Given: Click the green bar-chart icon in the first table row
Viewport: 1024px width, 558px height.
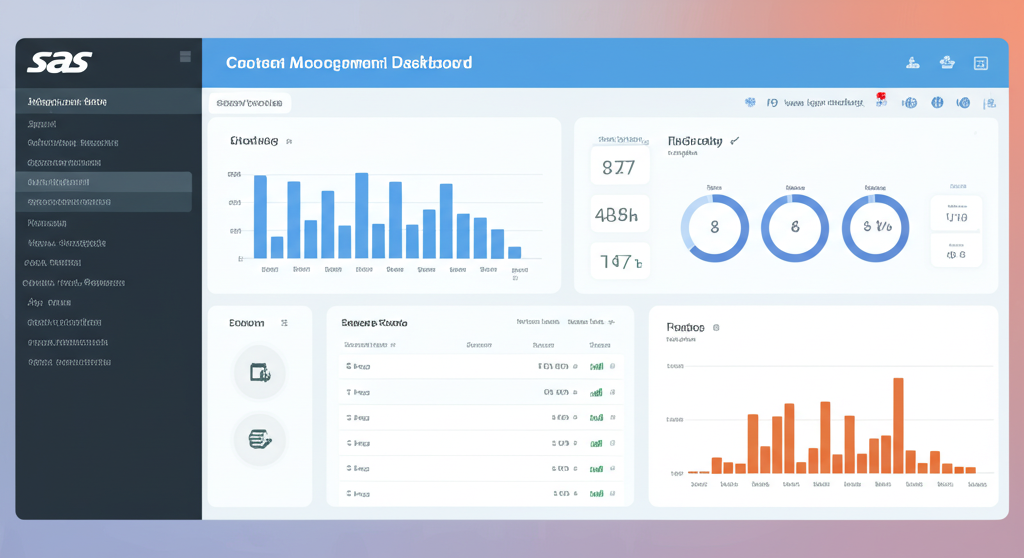Looking at the screenshot, I should click(596, 367).
